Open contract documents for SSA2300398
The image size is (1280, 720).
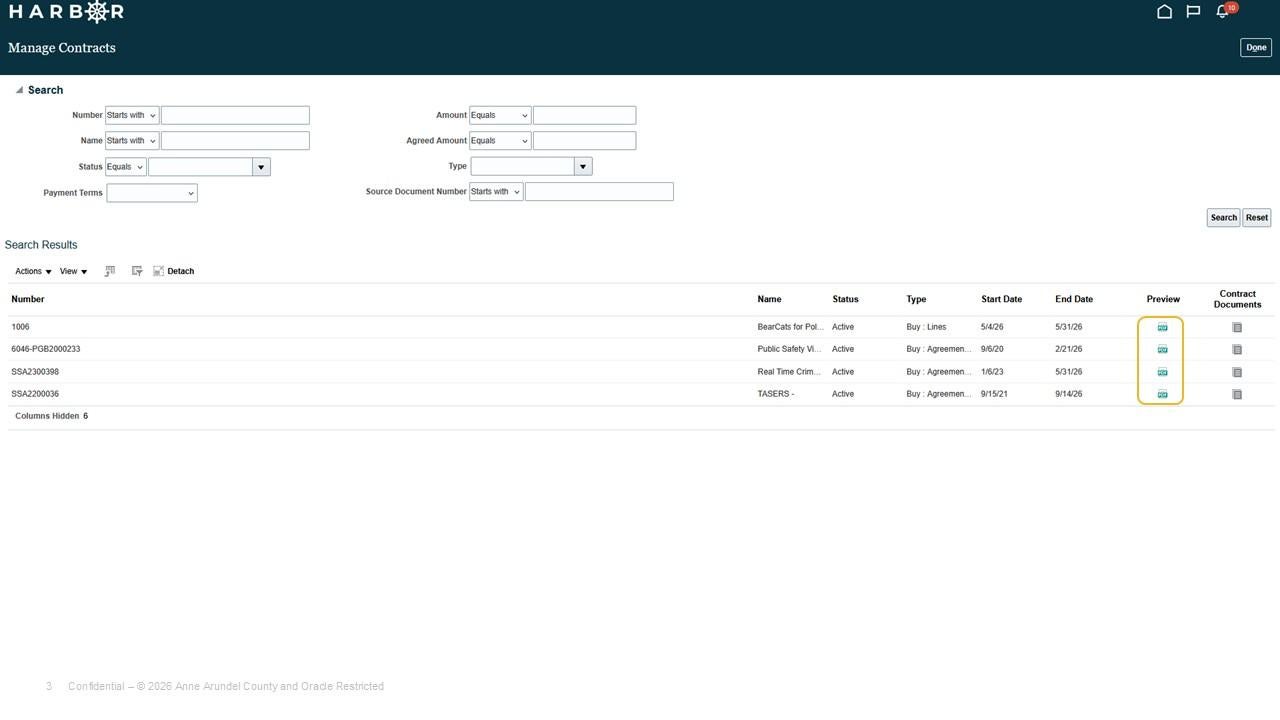[1237, 372]
